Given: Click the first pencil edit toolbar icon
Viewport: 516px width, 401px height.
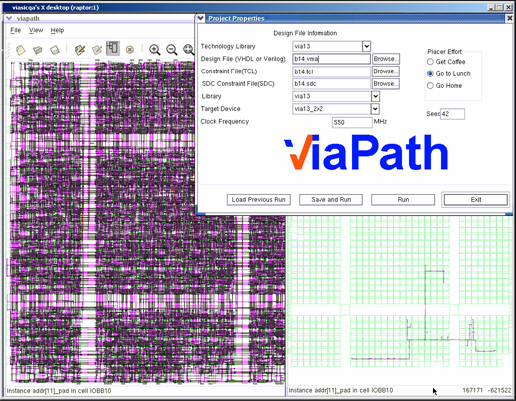Looking at the screenshot, I should coord(80,50).
